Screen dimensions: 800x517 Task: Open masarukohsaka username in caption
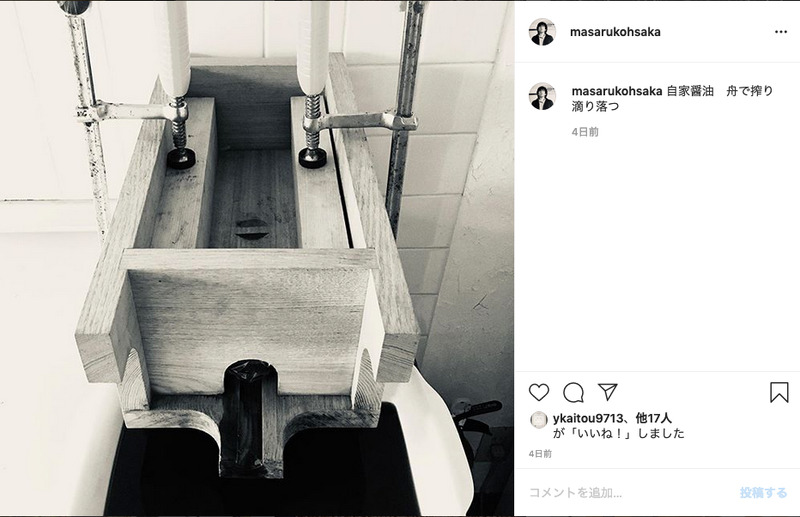coord(617,91)
